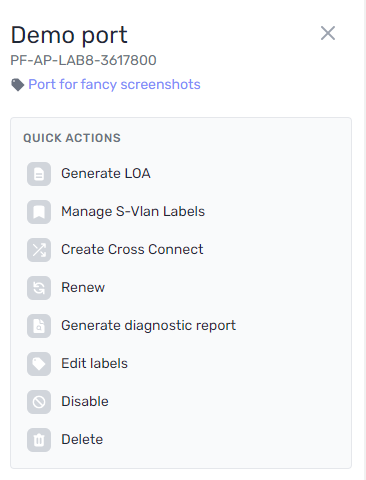This screenshot has width=366, height=480.
Task: Select Create Cross Connect action
Action: click(x=132, y=249)
